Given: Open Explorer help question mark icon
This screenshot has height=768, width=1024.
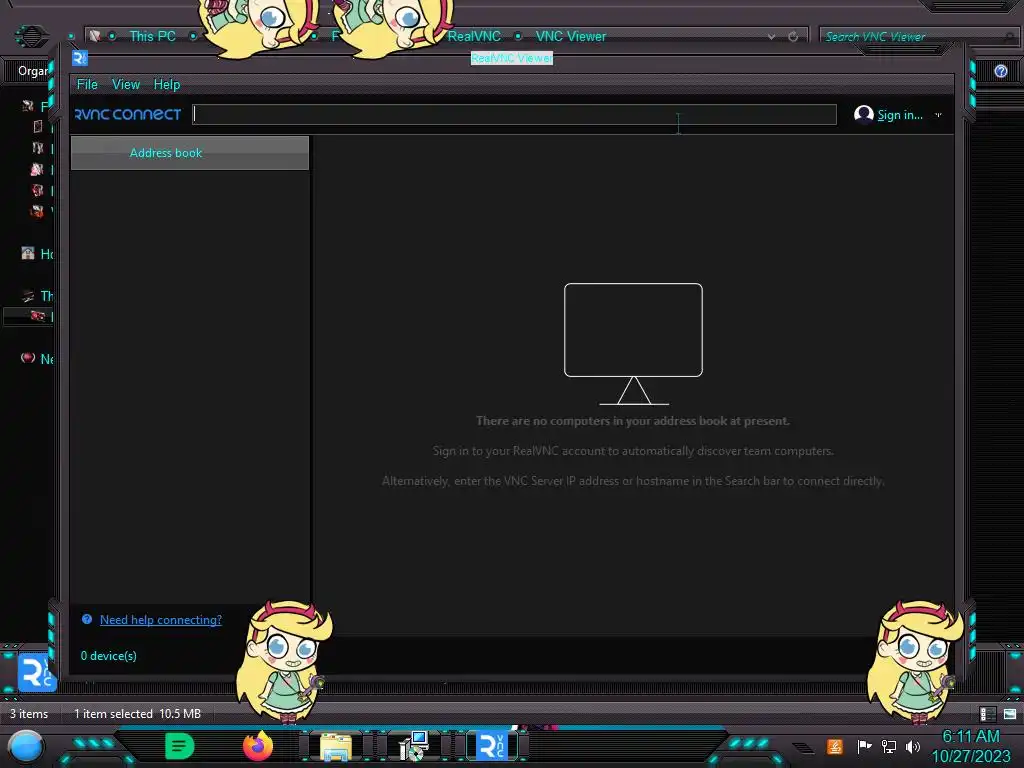Looking at the screenshot, I should click(1000, 71).
